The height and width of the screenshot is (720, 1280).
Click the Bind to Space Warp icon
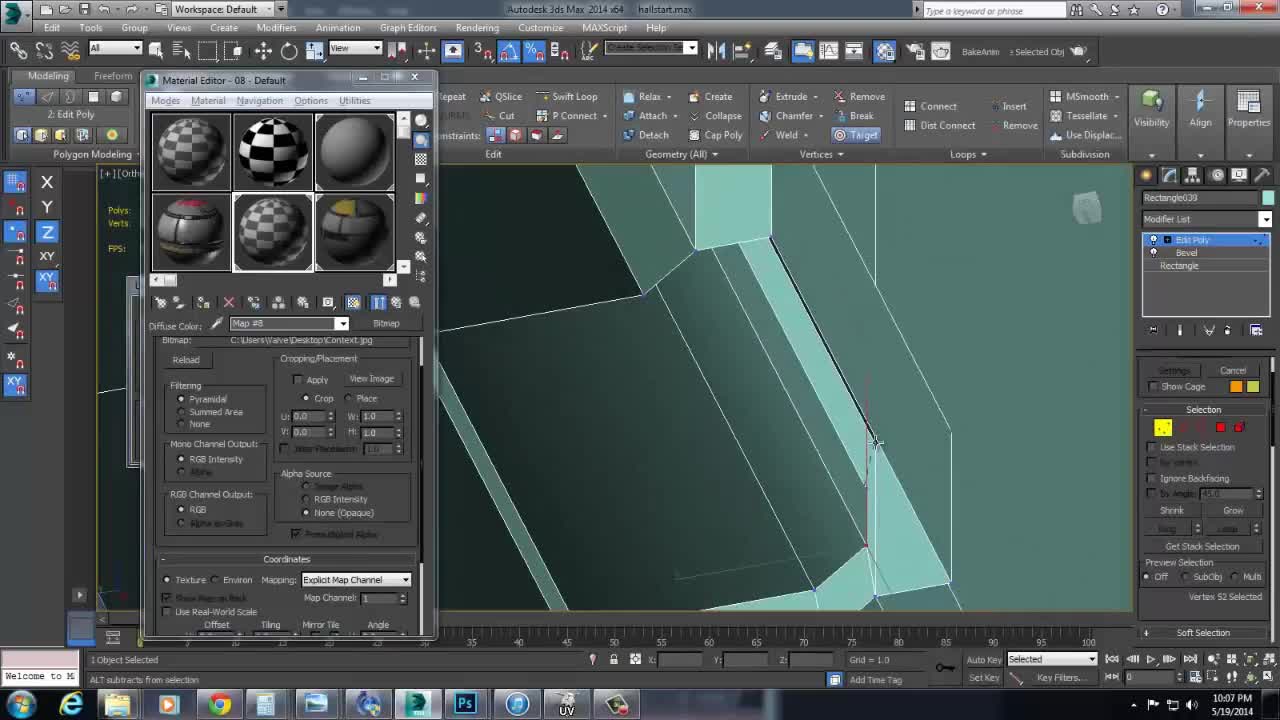(x=70, y=50)
